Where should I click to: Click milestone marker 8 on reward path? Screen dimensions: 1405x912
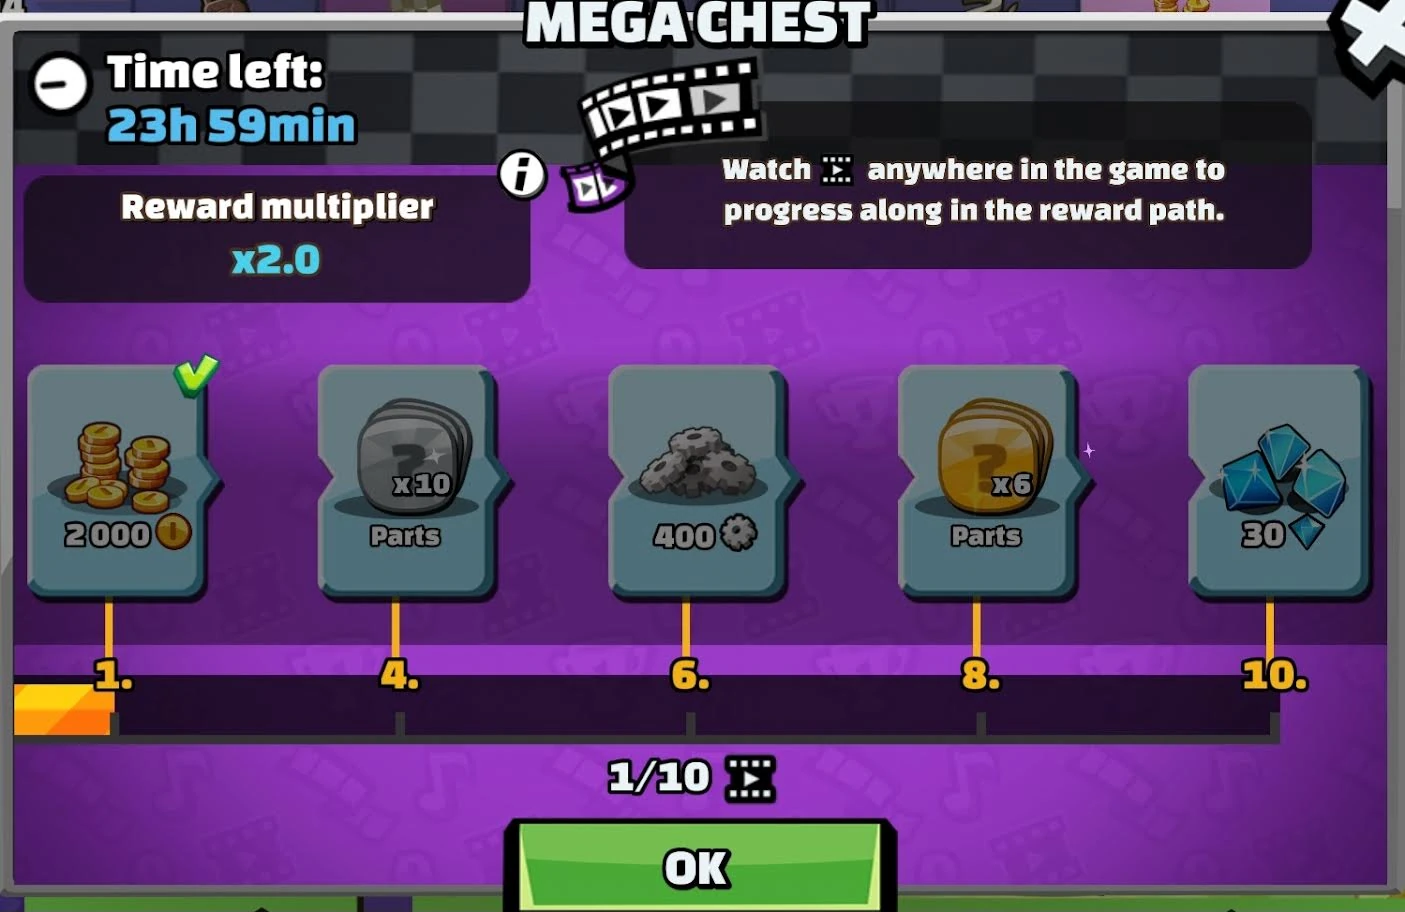[x=980, y=675]
